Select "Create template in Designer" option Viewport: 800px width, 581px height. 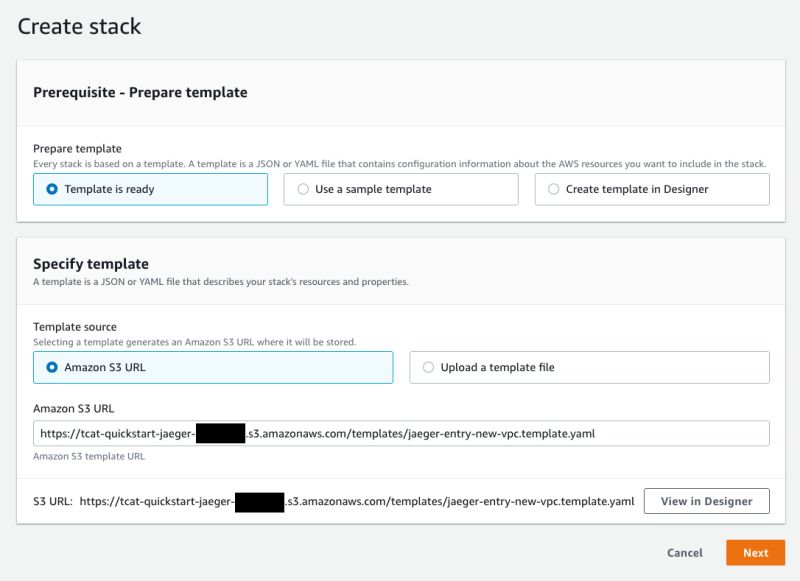pos(555,189)
